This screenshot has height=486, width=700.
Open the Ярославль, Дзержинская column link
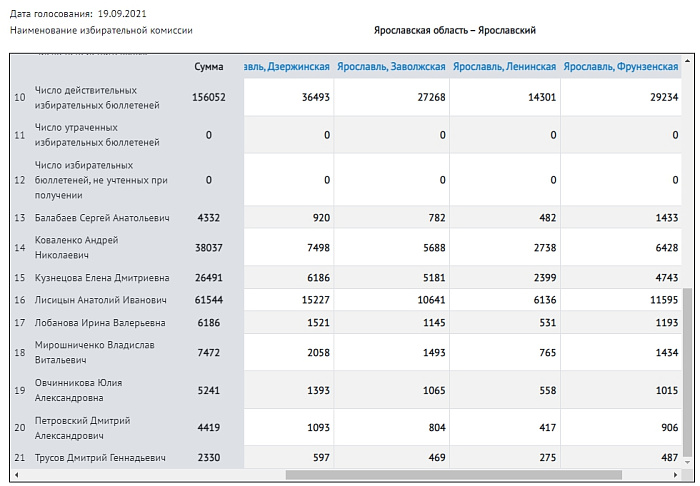tap(287, 67)
